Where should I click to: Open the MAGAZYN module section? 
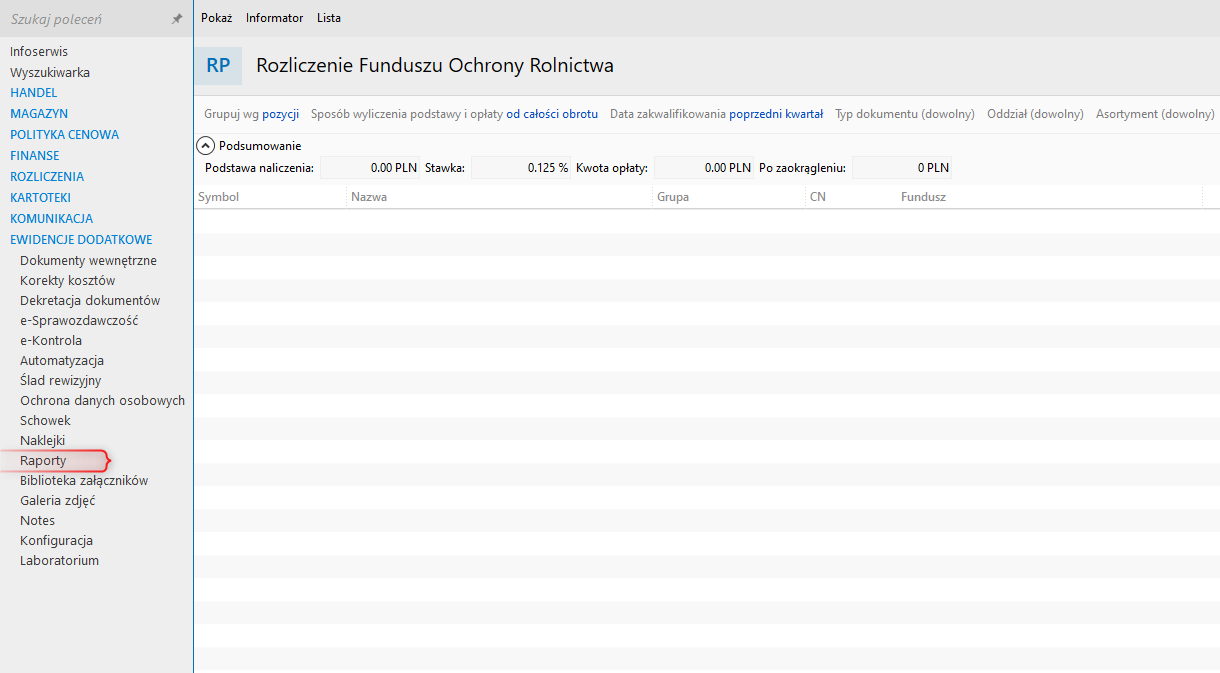tap(39, 114)
